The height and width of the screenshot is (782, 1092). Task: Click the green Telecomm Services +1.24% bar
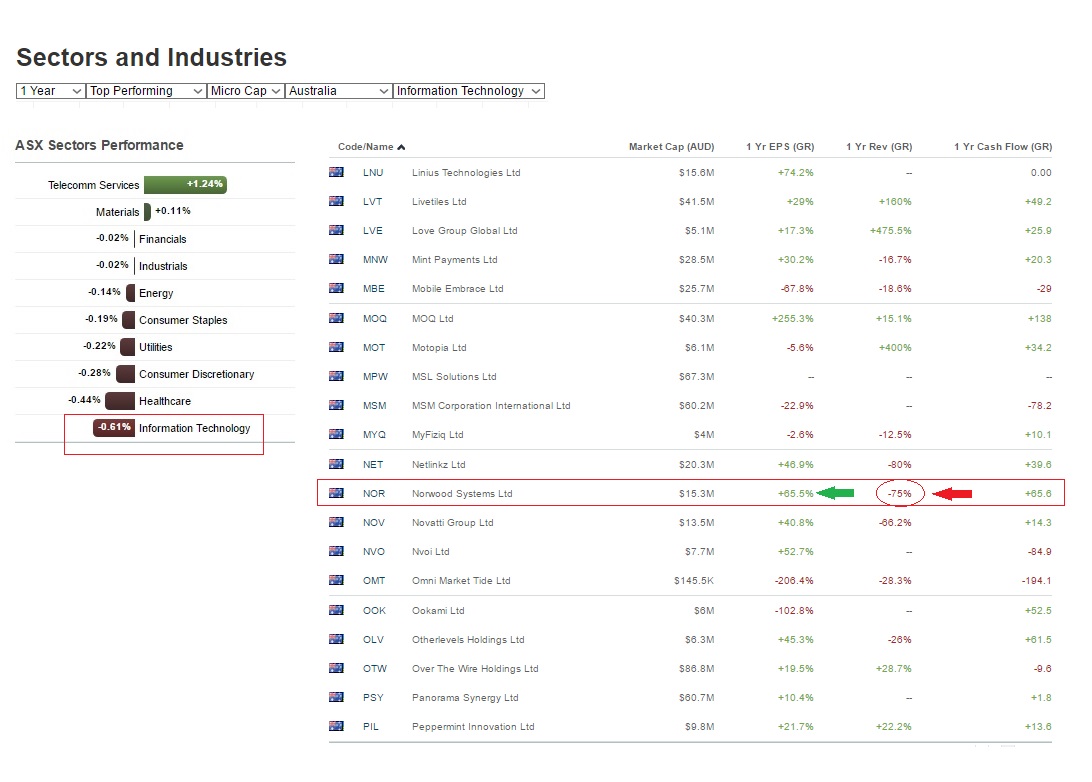coord(185,185)
